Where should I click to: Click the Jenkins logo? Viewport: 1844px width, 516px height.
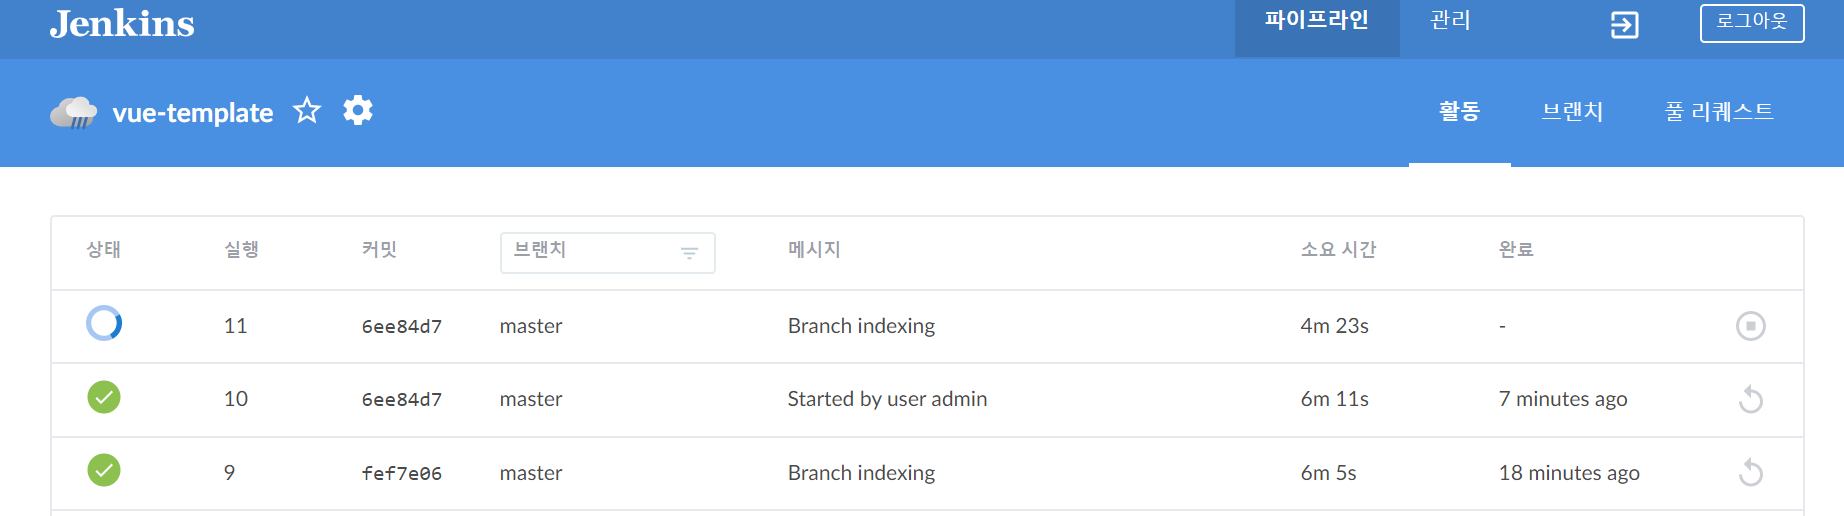122,23
